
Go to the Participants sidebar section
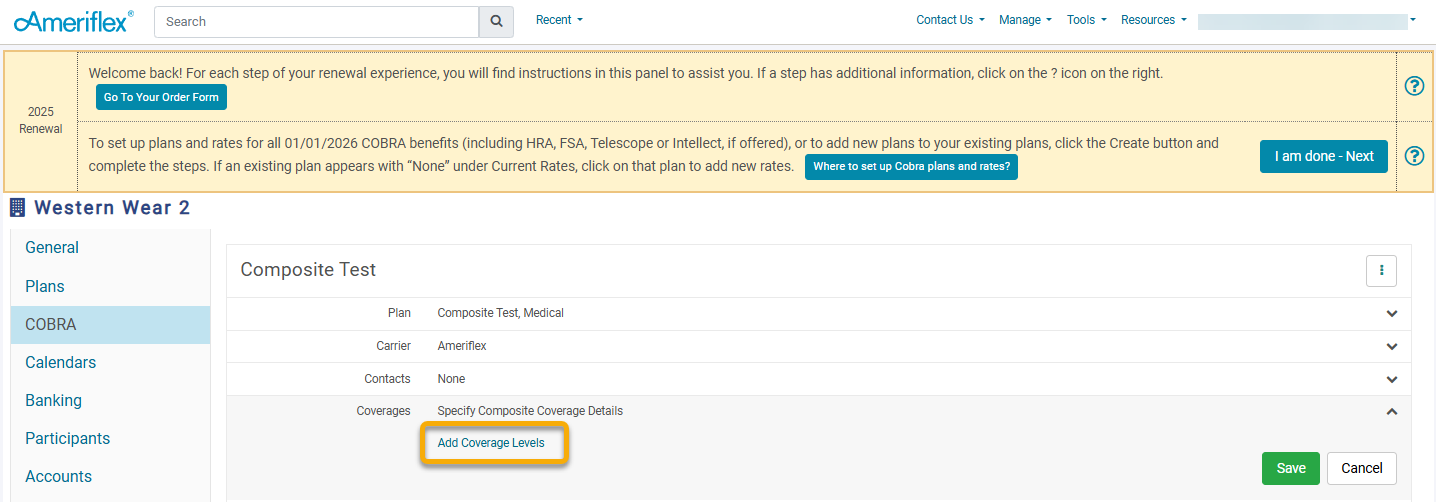67,439
